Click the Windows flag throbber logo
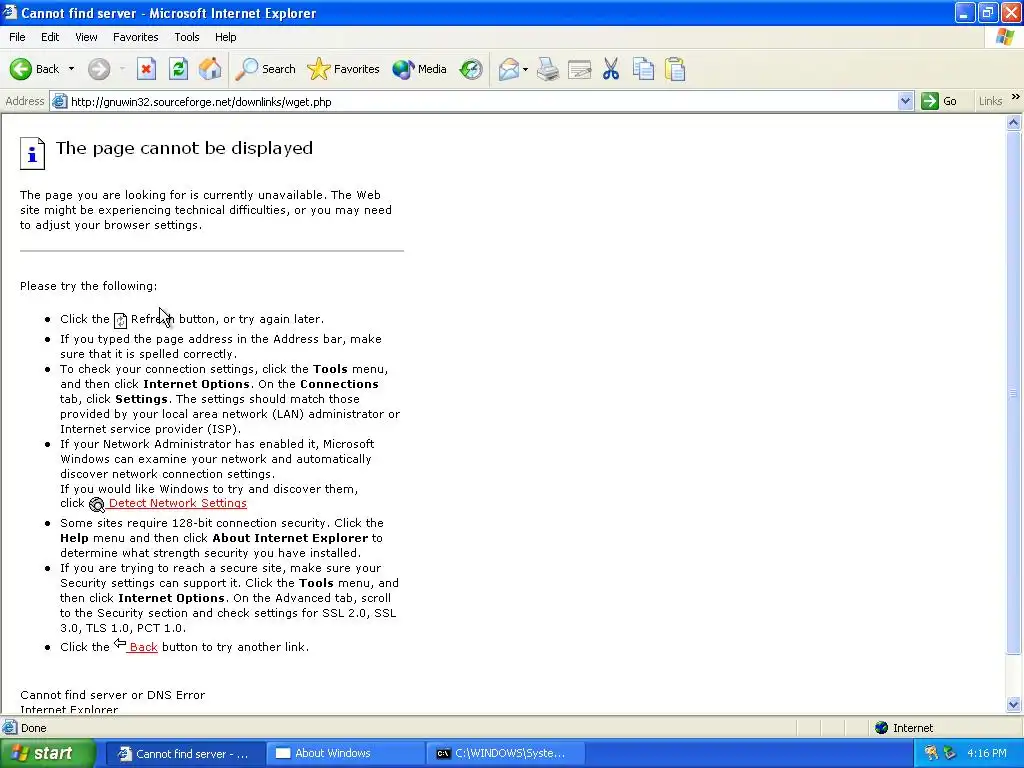Viewport: 1024px width, 768px height. point(1004,37)
